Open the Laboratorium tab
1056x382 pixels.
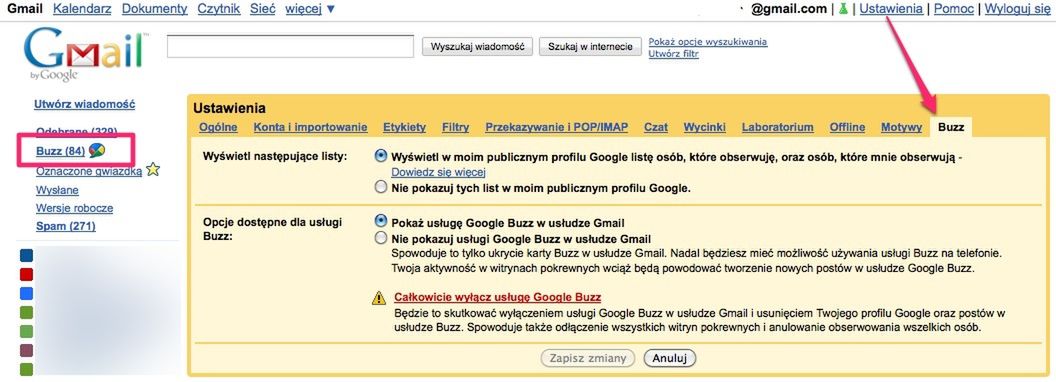click(x=777, y=127)
